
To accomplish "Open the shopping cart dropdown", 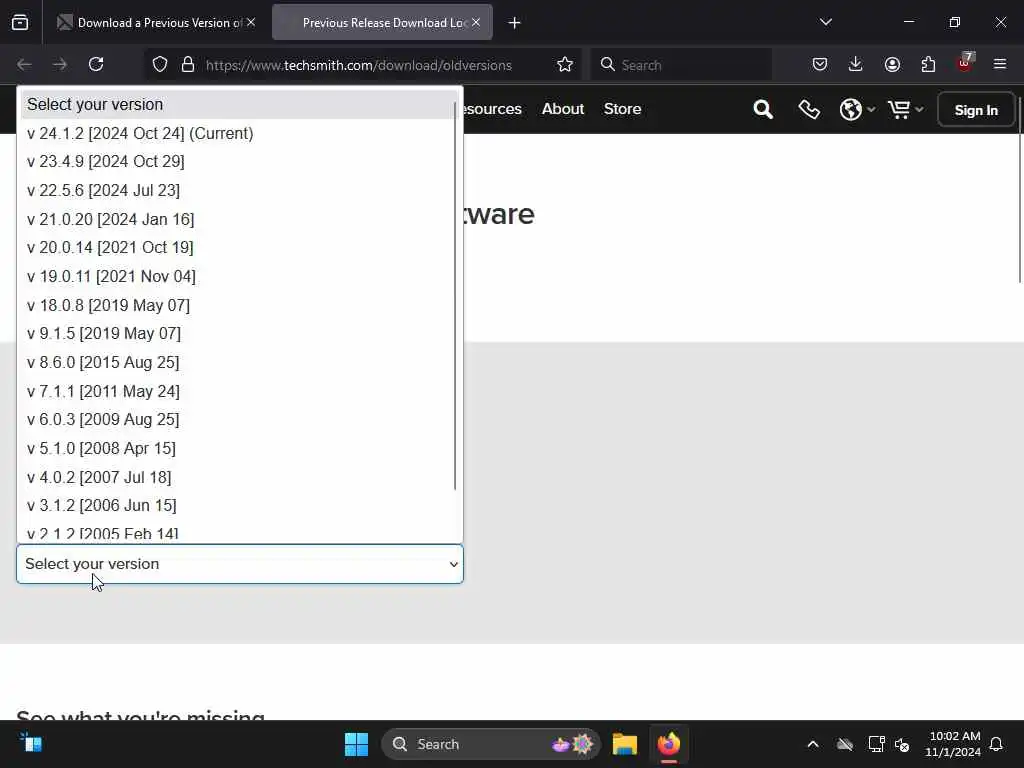I will pyautogui.click(x=905, y=110).
